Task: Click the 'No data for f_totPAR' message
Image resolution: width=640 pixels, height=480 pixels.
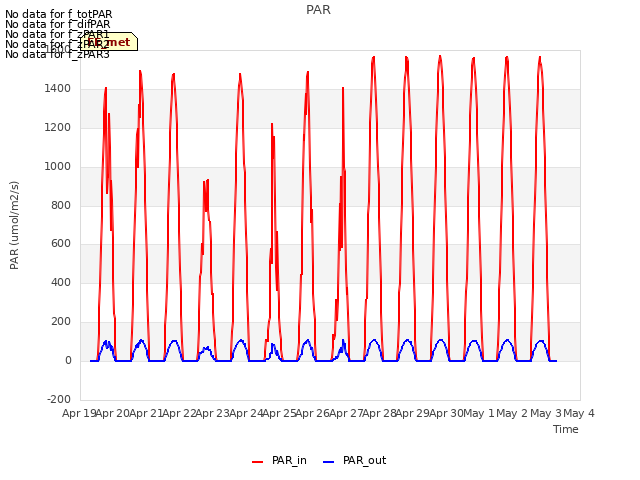Action: point(58,14)
